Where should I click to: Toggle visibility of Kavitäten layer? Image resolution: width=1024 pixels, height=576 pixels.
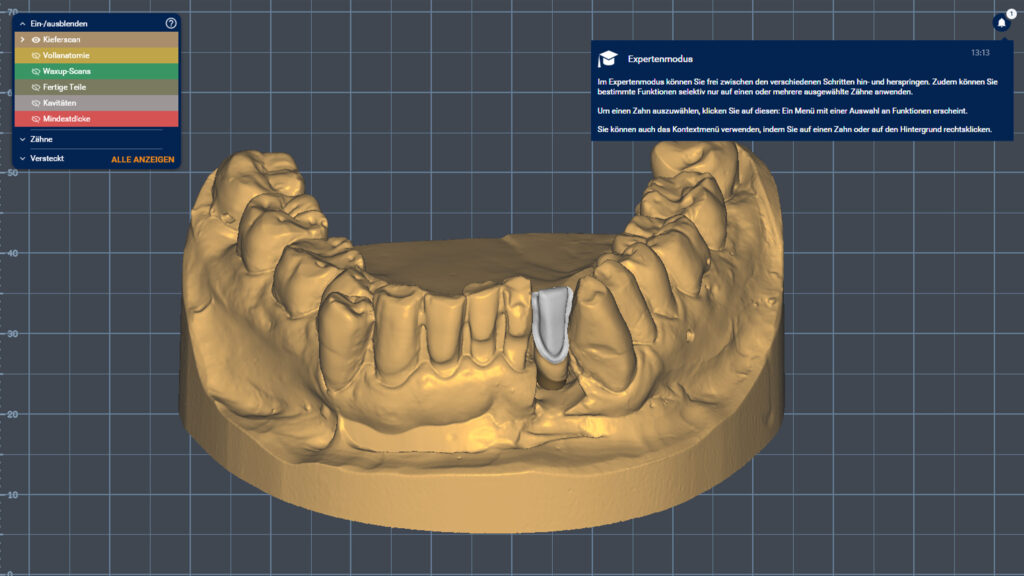pyautogui.click(x=36, y=103)
